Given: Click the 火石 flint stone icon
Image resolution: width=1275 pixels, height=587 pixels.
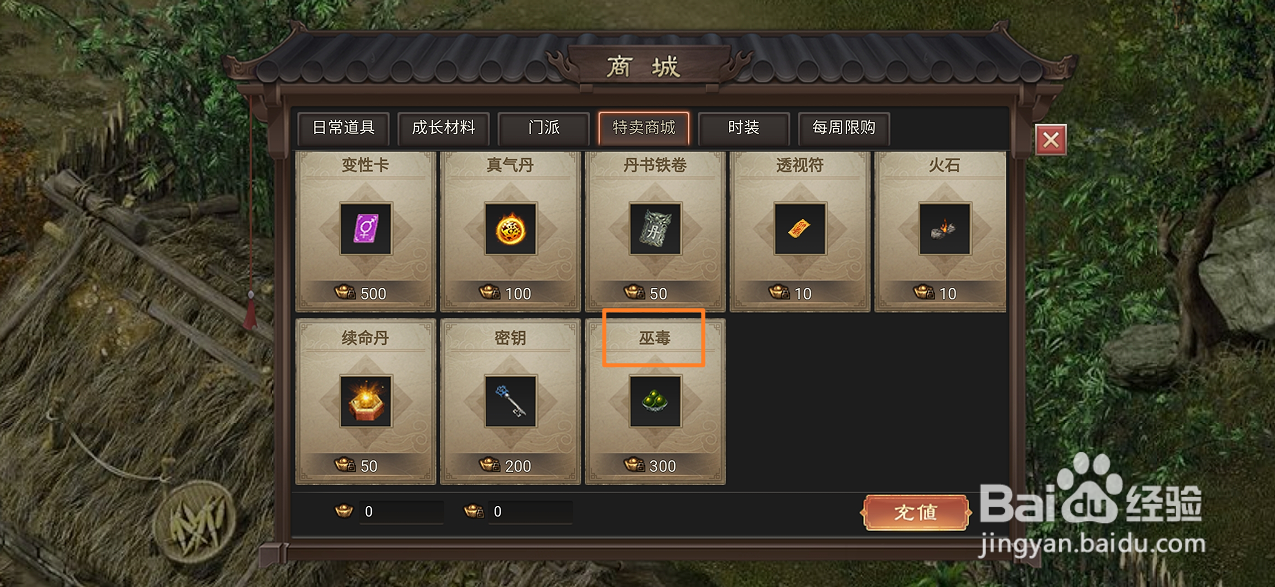Looking at the screenshot, I should pyautogui.click(x=945, y=229).
